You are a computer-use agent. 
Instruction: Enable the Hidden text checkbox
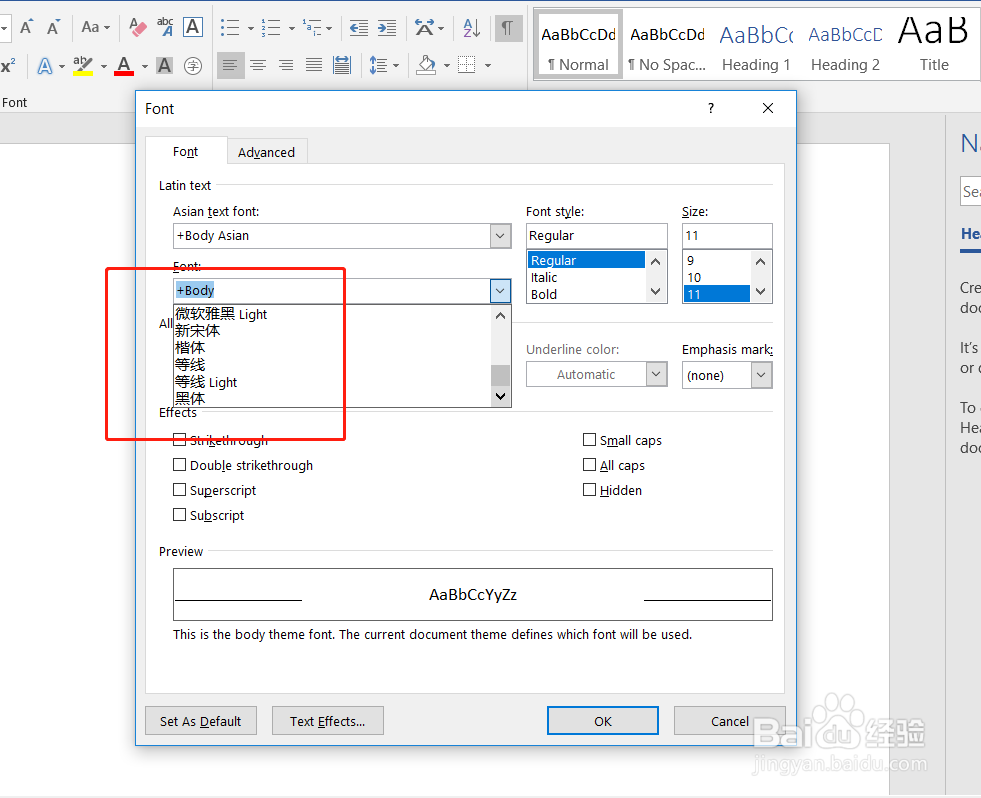click(x=590, y=490)
